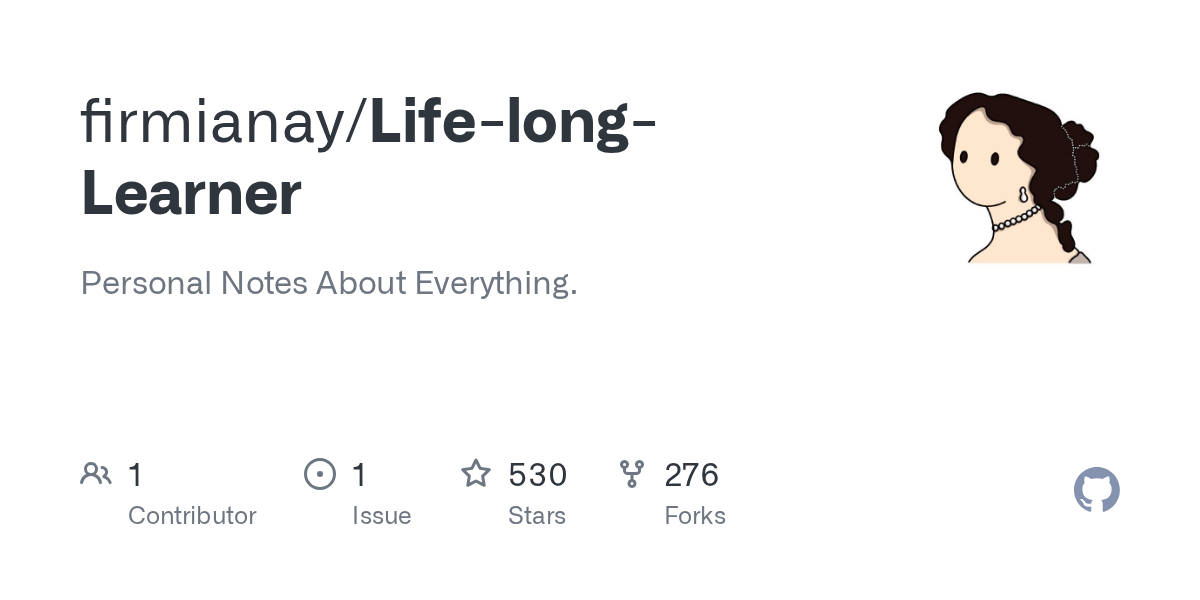1200x600 pixels.
Task: Click the Issue label
Action: [381, 516]
